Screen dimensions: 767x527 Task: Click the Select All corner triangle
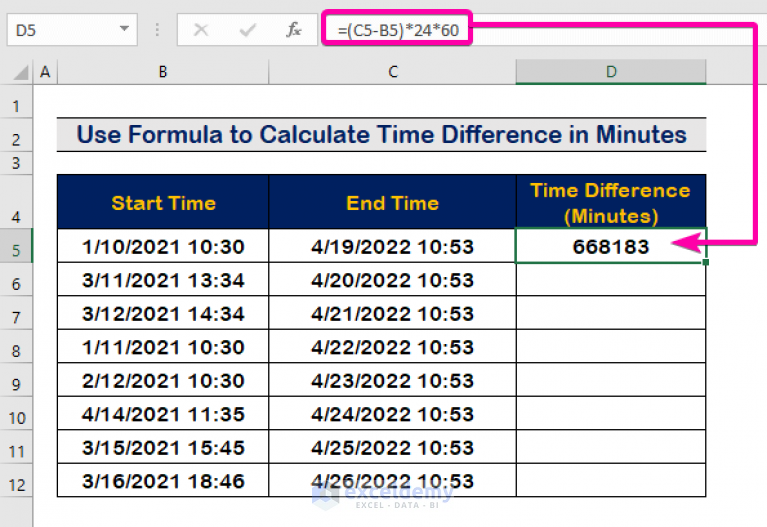(x=20, y=72)
